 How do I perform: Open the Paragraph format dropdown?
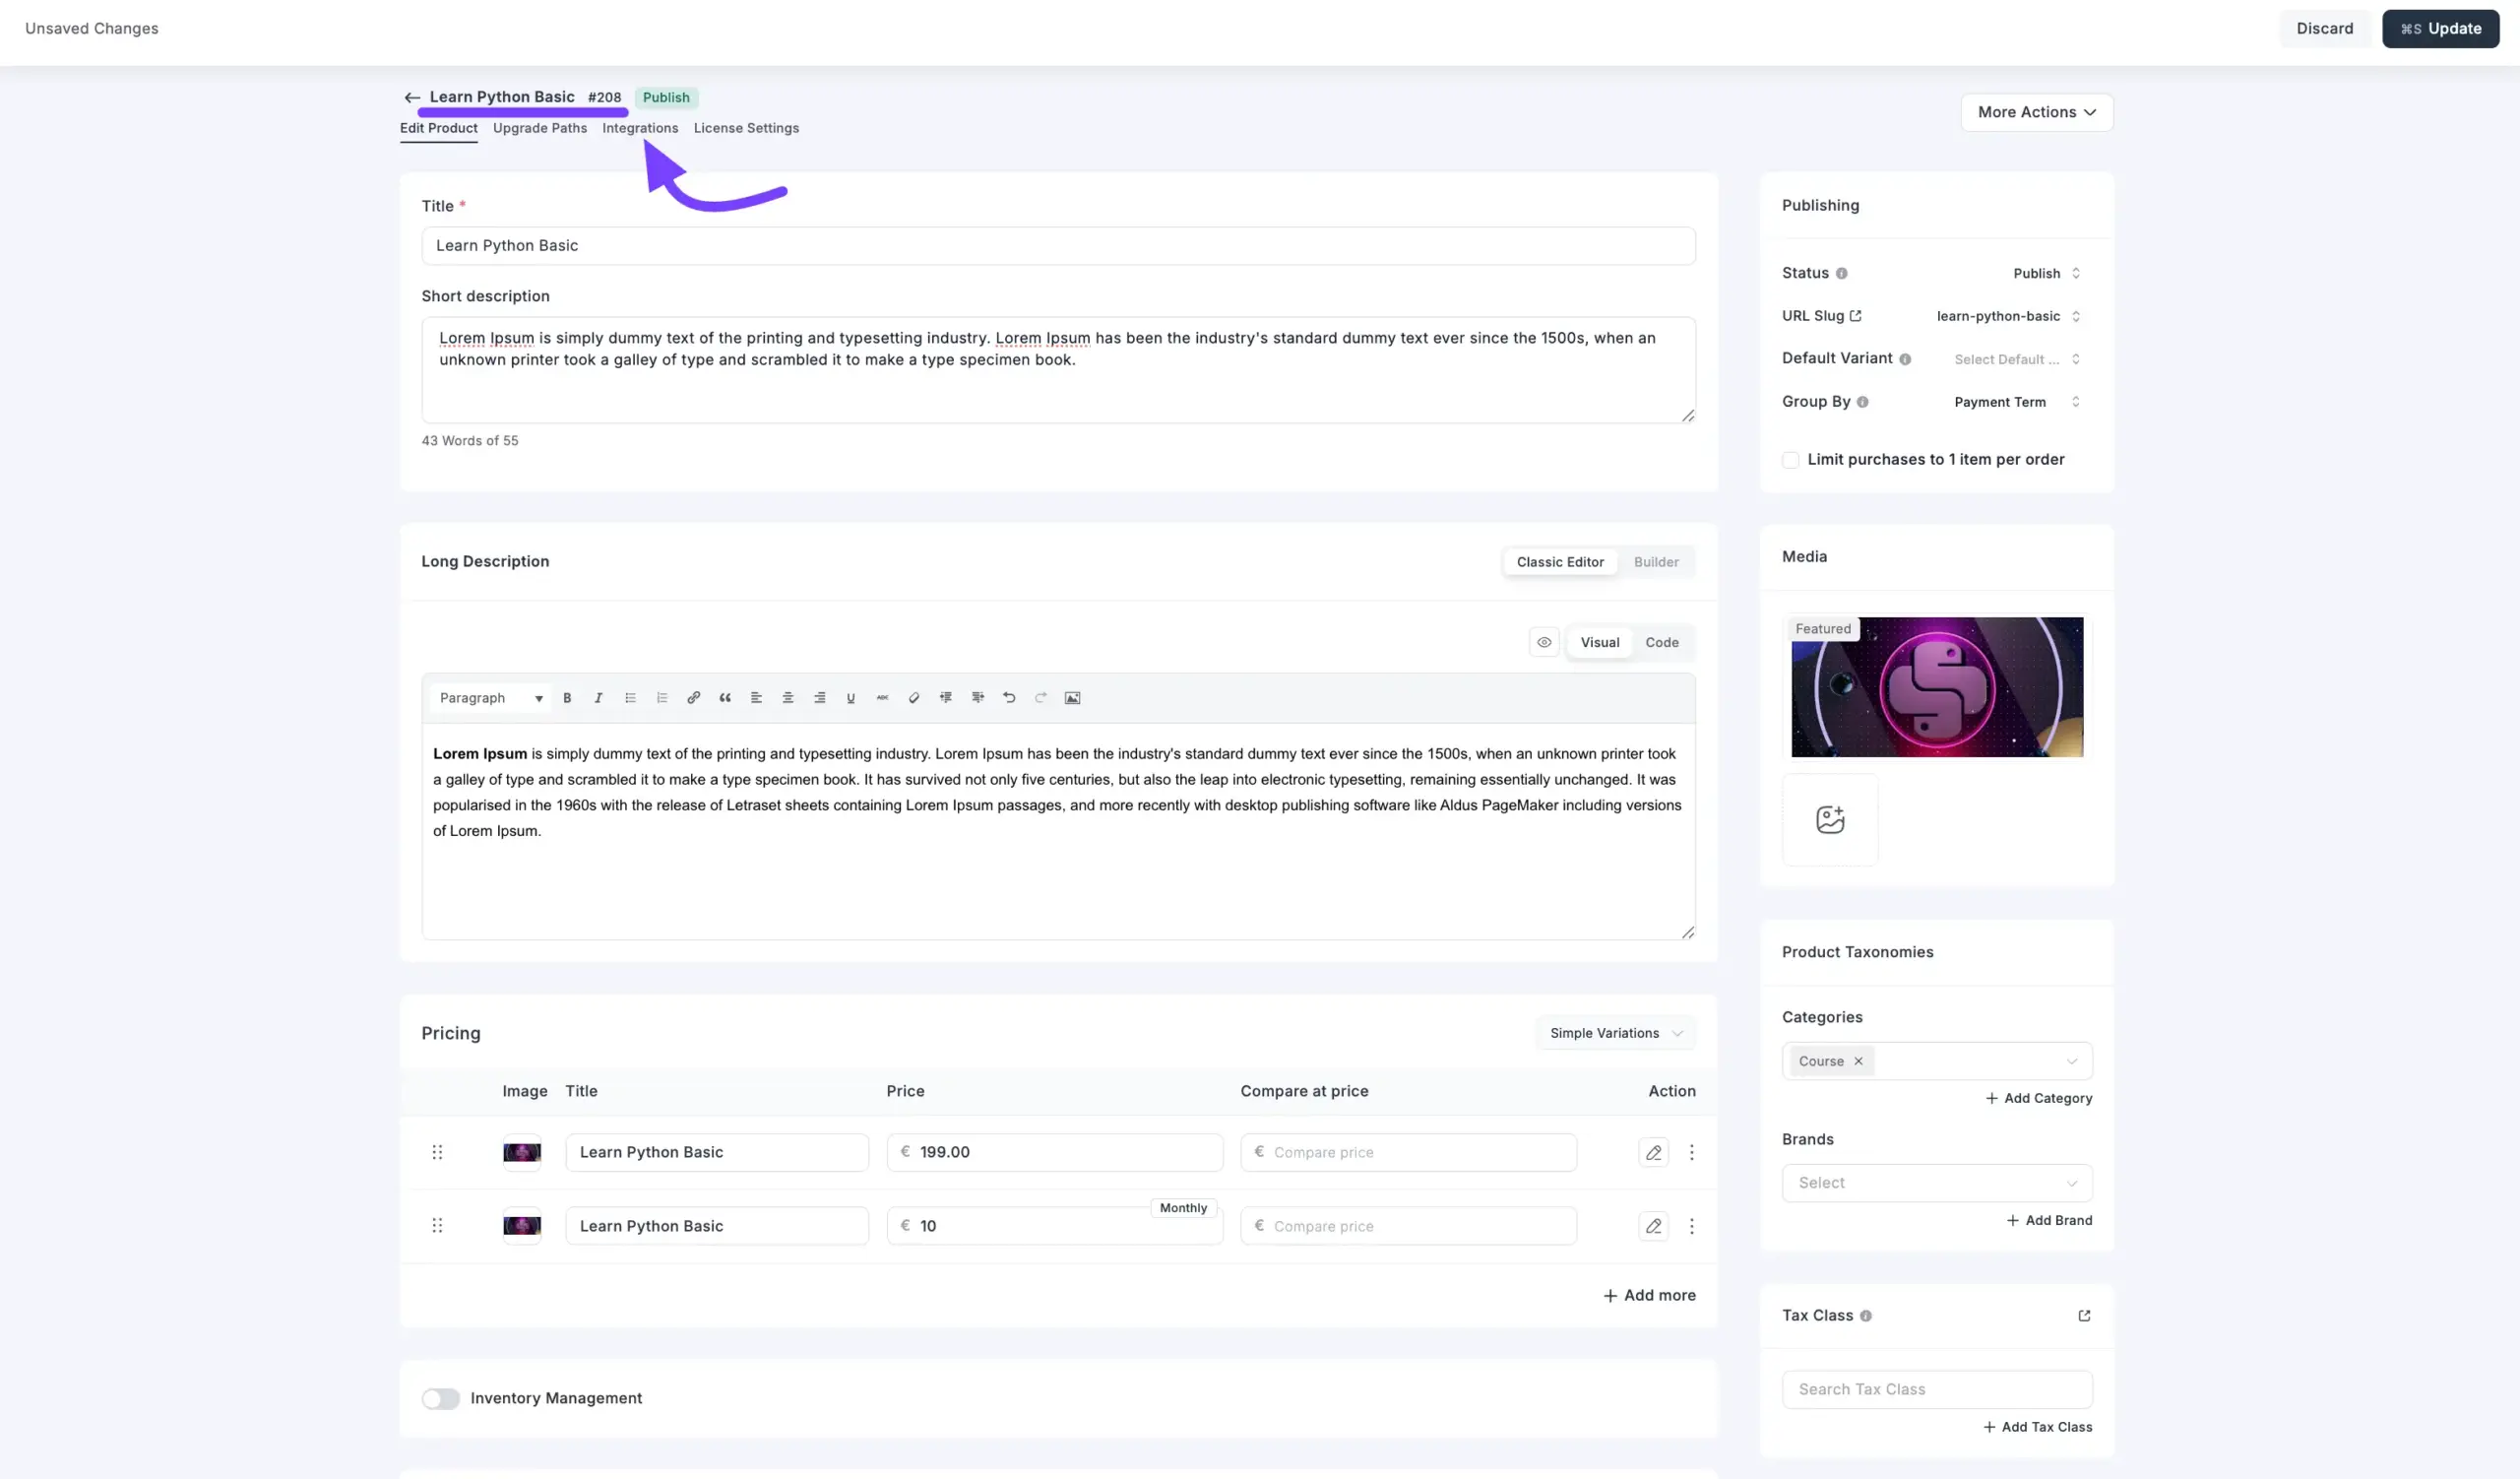click(x=490, y=698)
